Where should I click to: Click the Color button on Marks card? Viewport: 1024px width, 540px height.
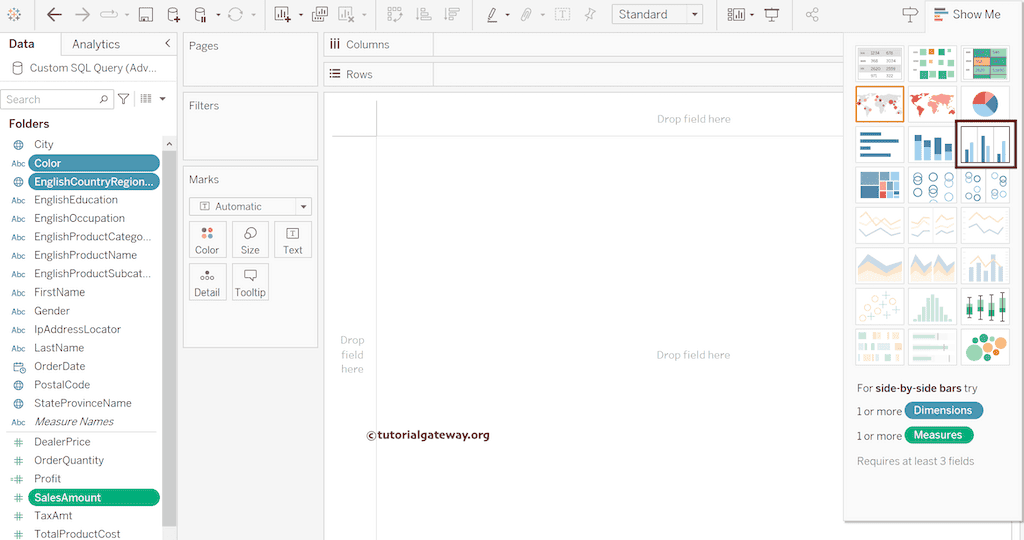(207, 240)
